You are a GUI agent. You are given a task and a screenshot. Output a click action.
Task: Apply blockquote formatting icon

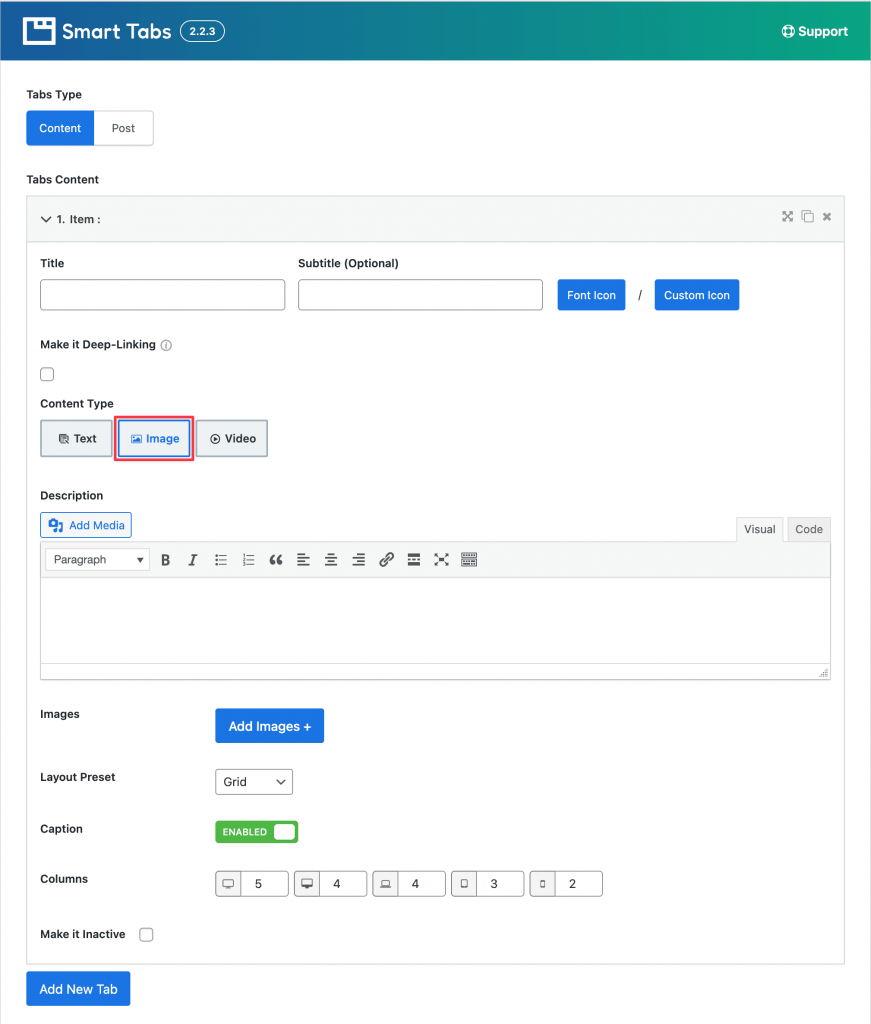coord(276,560)
